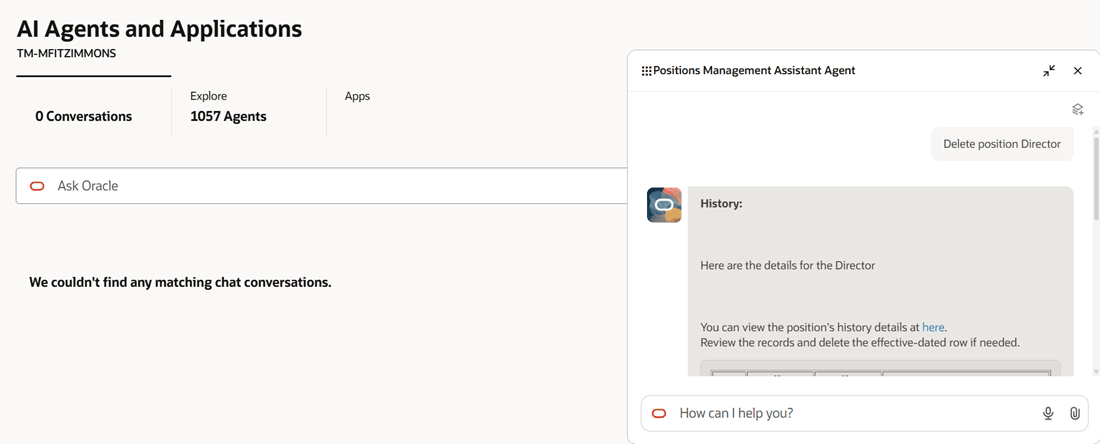Click the Oracle logo in Ask Oracle field
Screen dimensions: 1100x444
(x=37, y=186)
